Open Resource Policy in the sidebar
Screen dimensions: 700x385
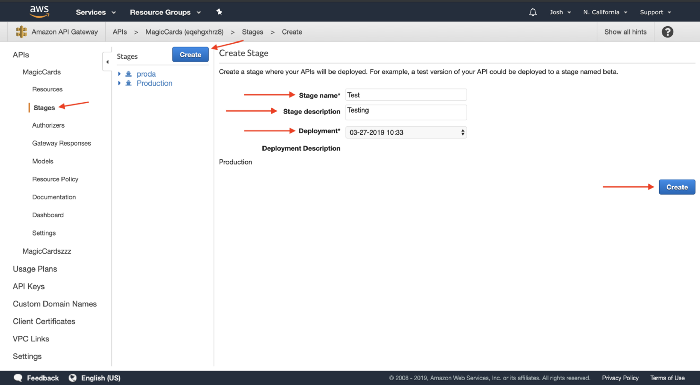click(x=55, y=179)
